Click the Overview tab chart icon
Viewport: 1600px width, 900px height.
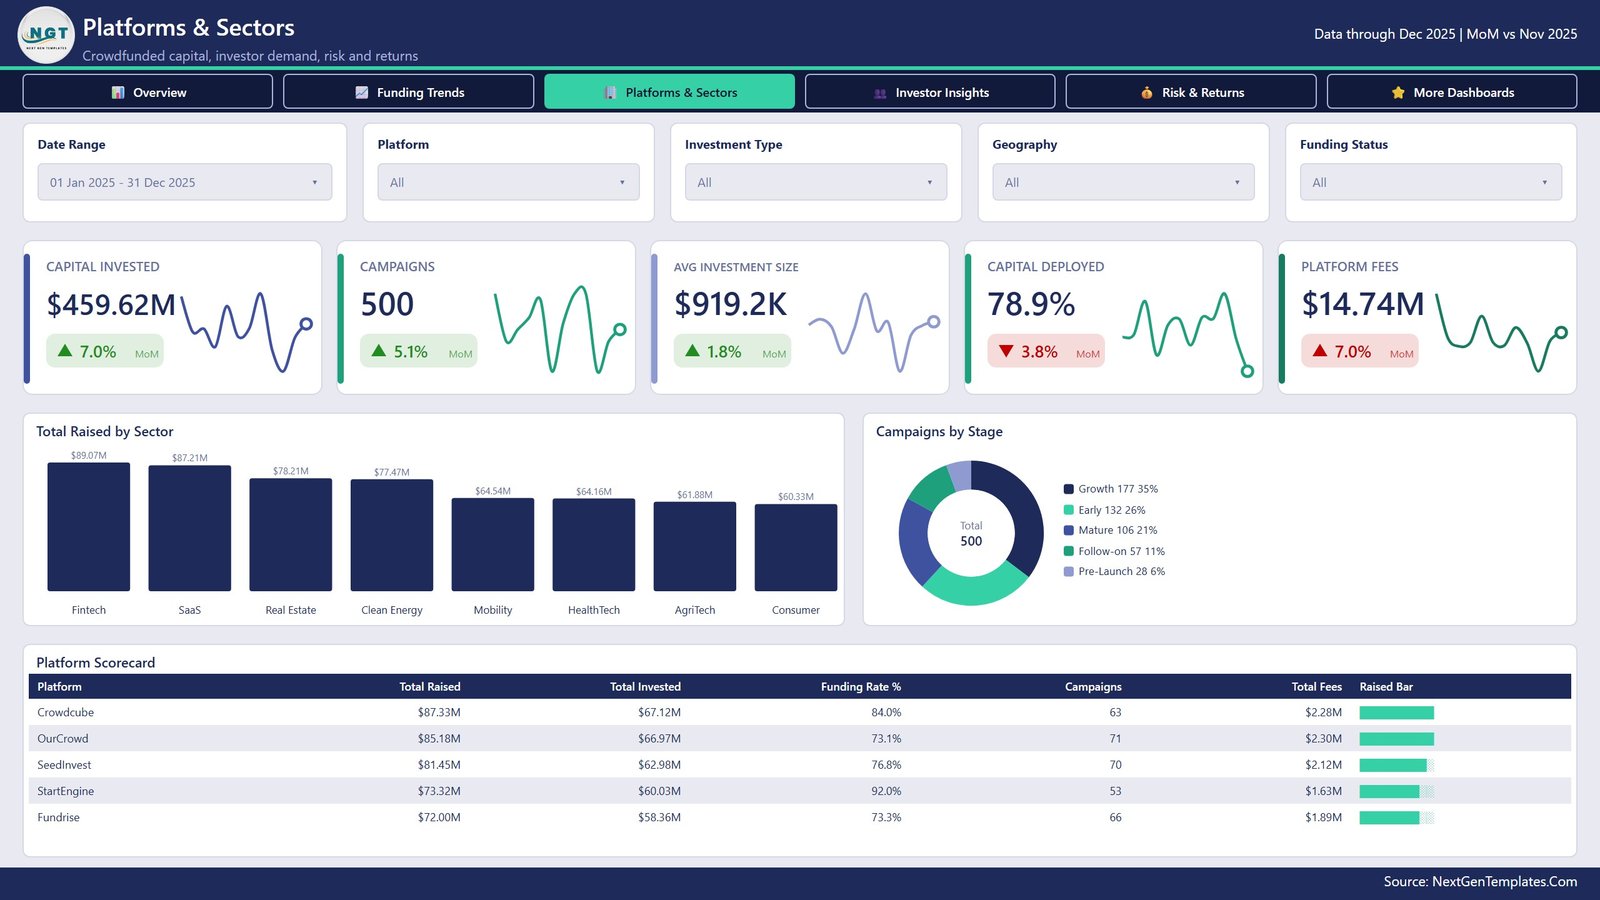click(x=118, y=92)
